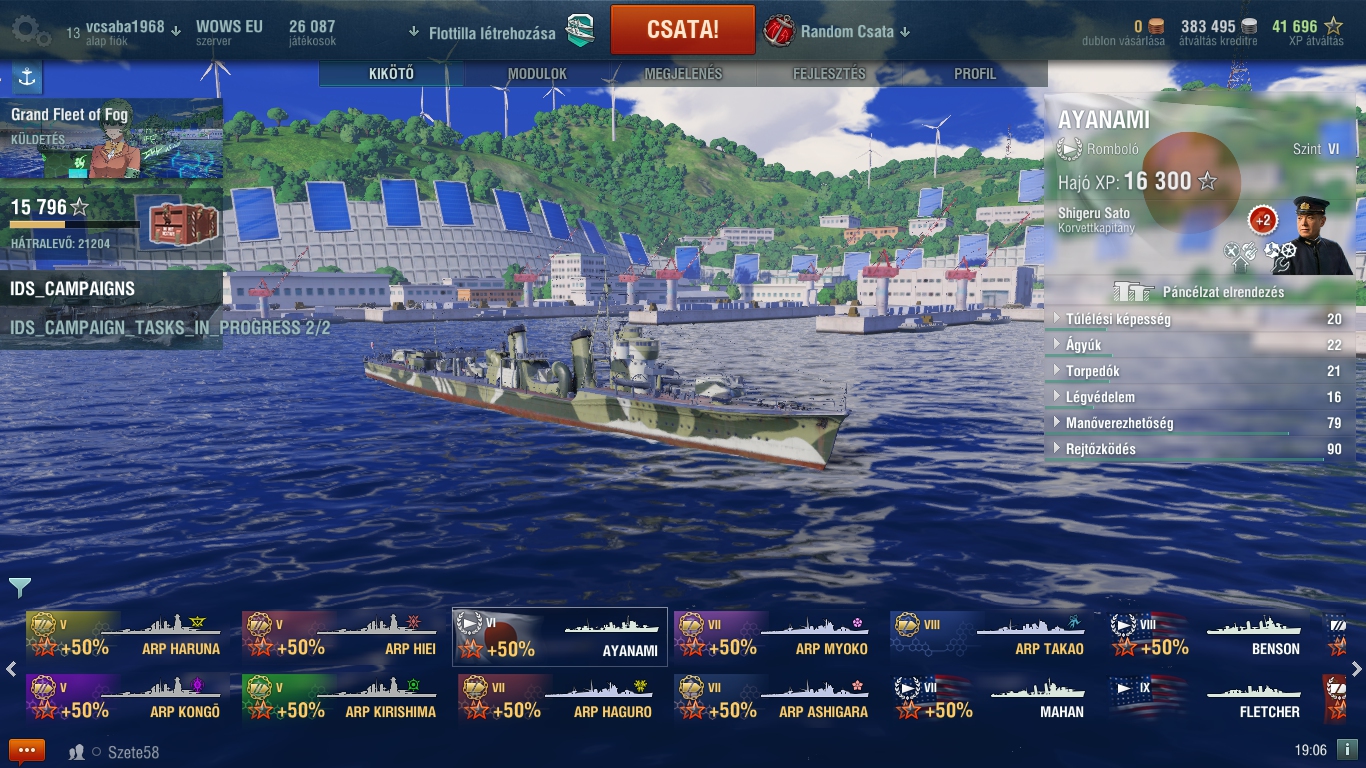Screen dimensions: 1366x768
Task: Switch to the MODULOK tab
Action: pyautogui.click(x=537, y=74)
